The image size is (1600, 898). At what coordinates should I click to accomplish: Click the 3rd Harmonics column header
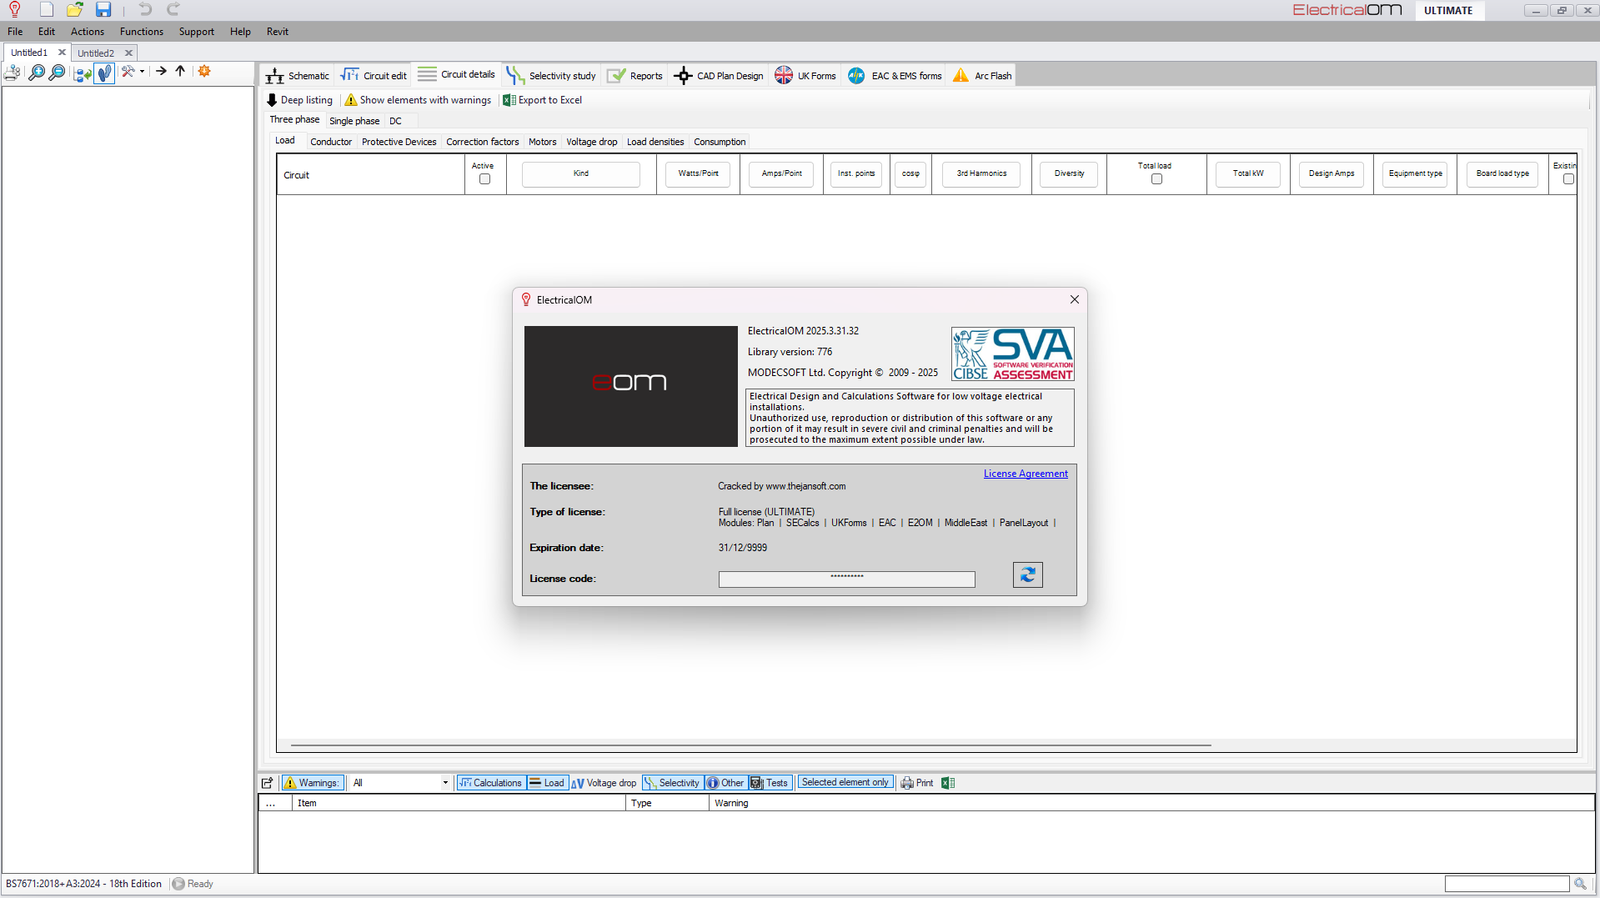pos(982,174)
